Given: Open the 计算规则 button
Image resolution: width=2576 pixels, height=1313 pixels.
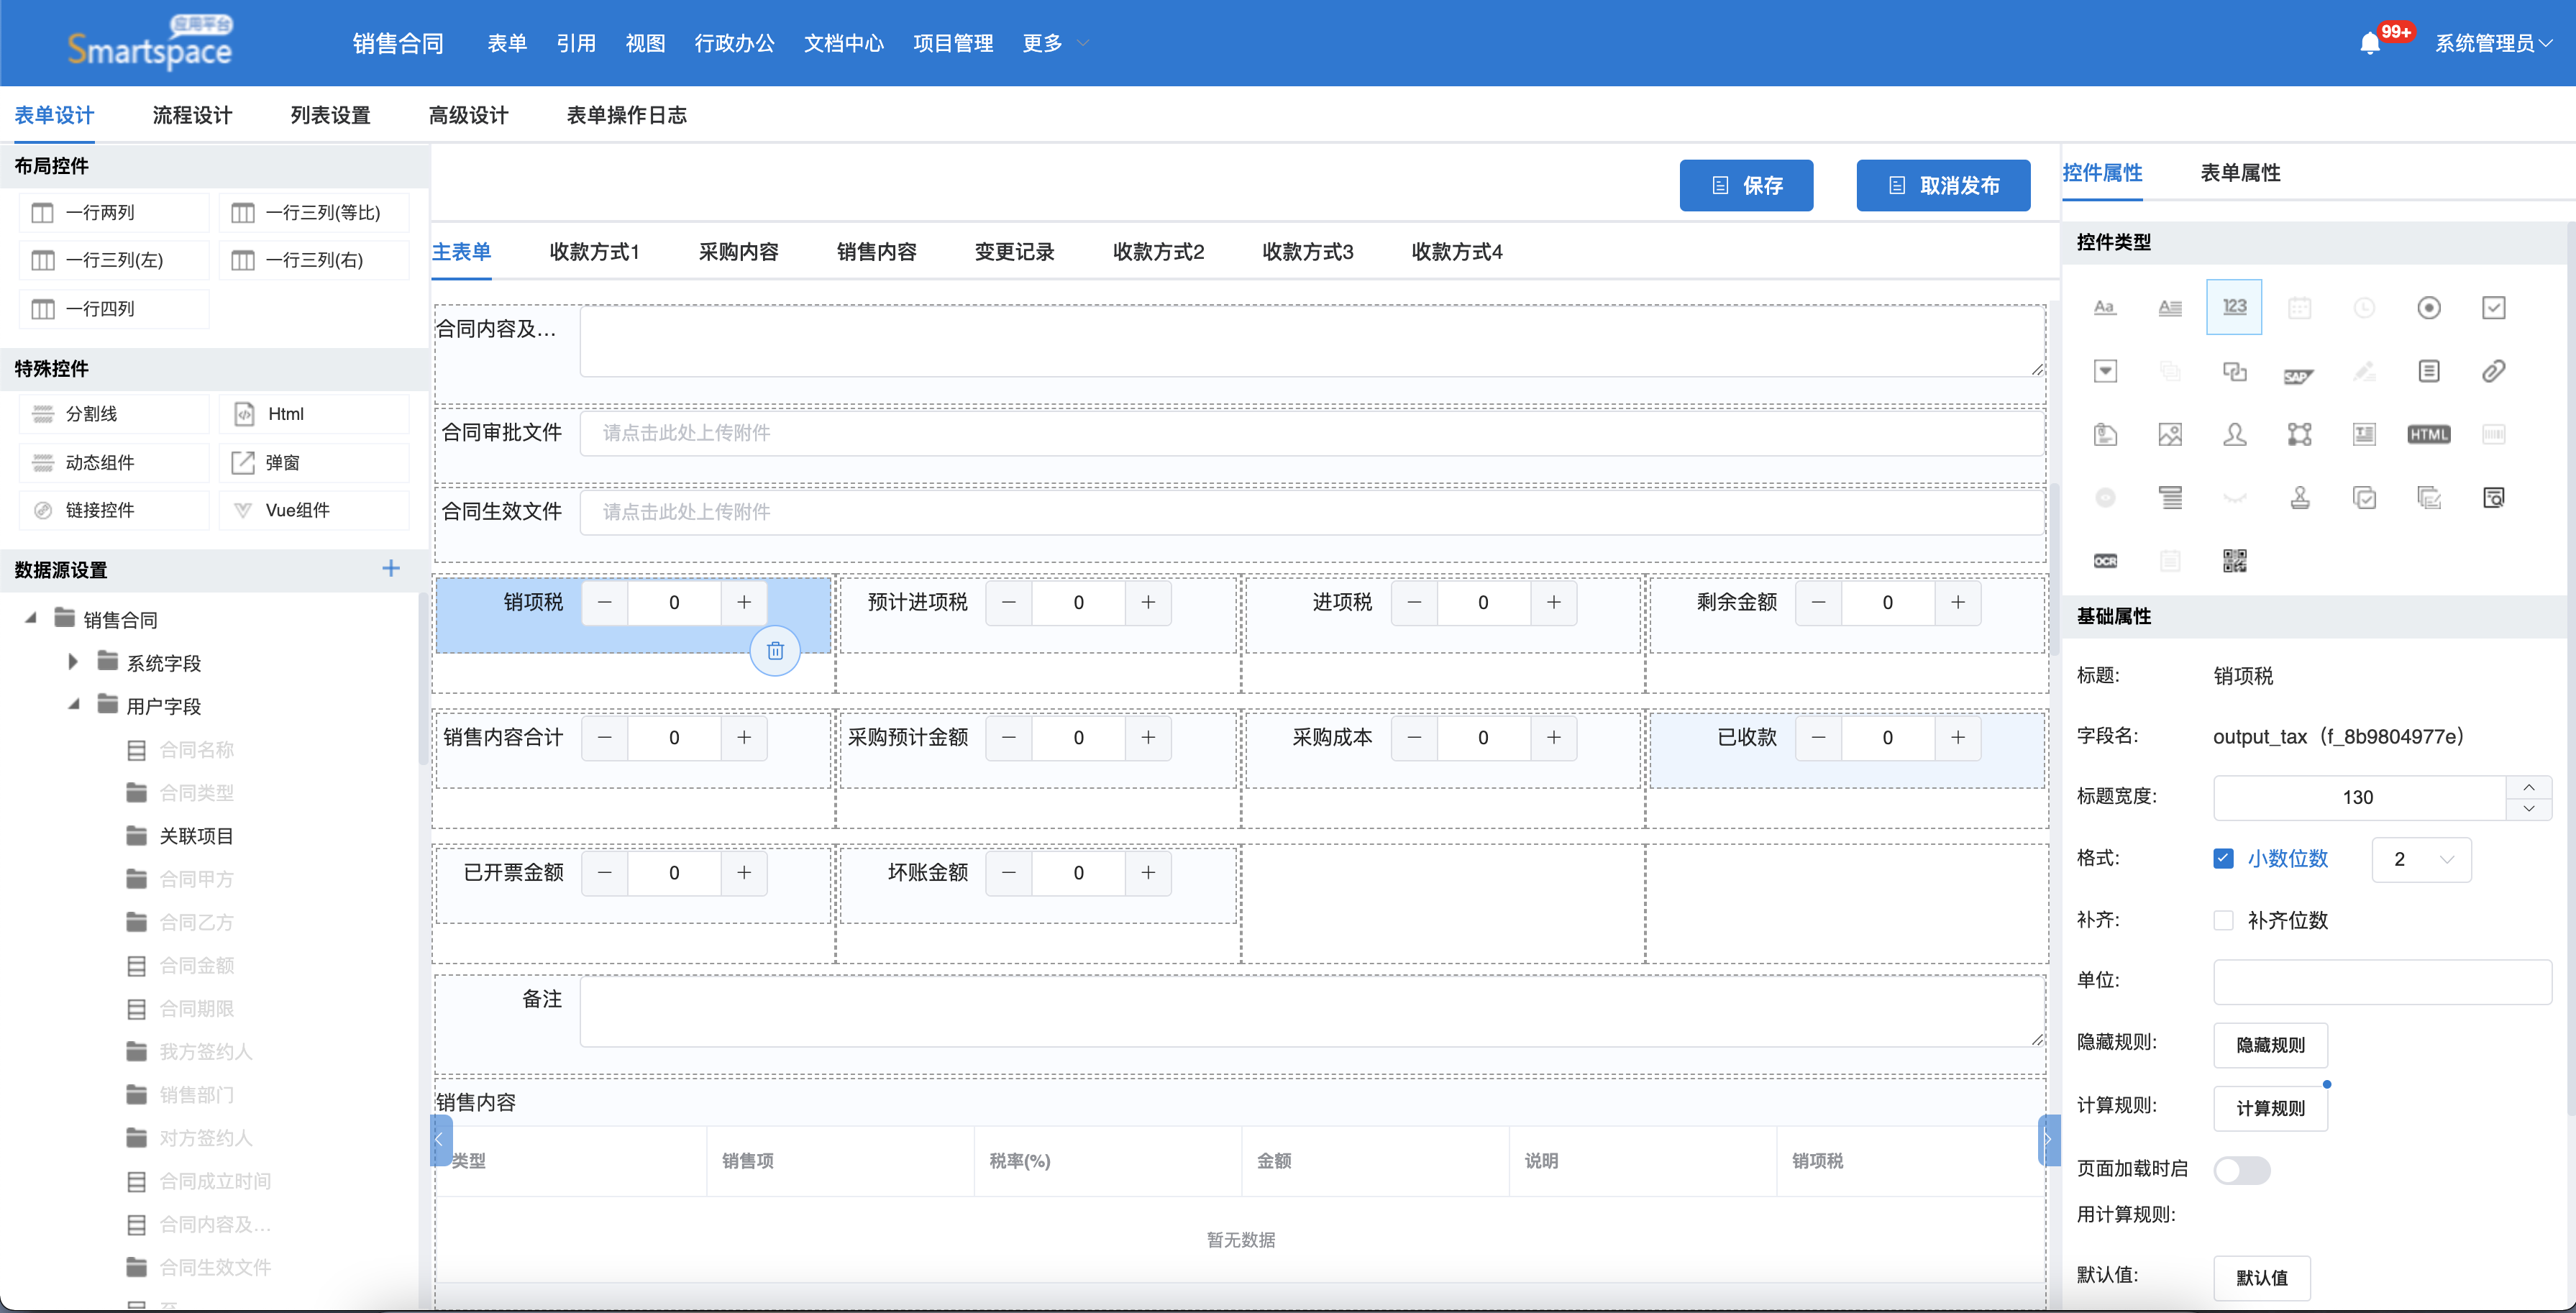Looking at the screenshot, I should 2270,1107.
